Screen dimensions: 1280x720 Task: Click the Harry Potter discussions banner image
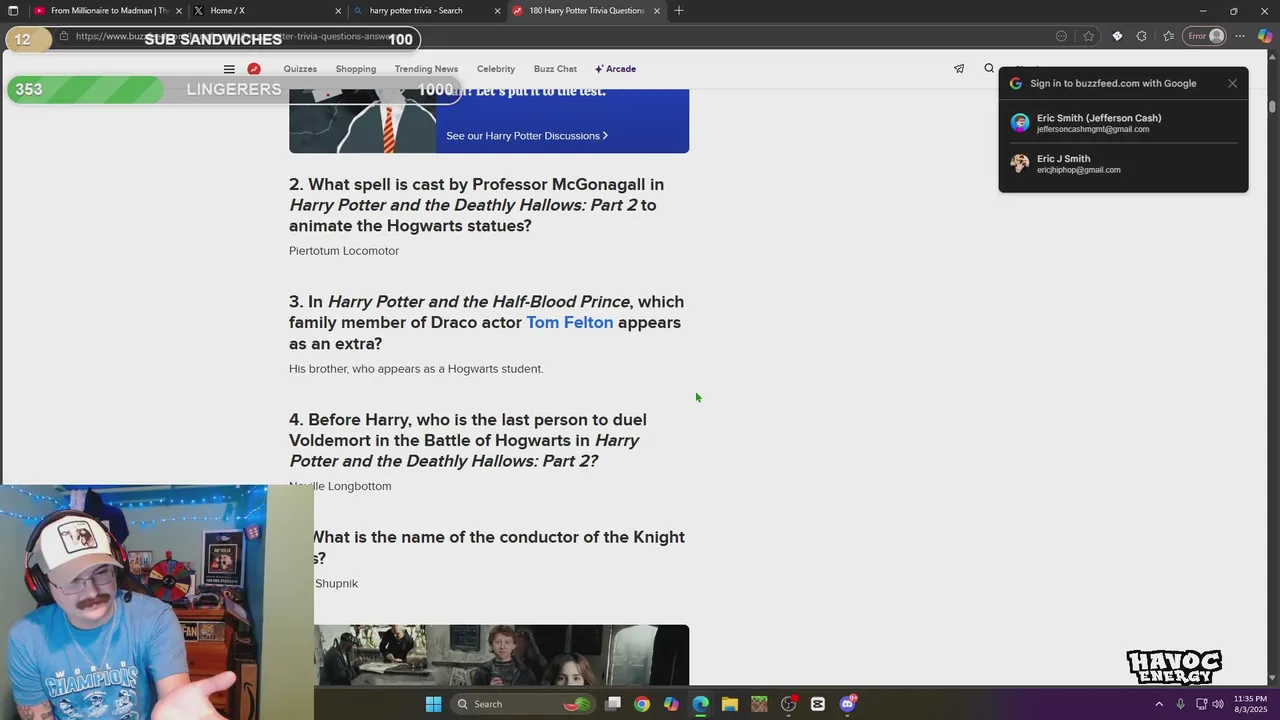[x=363, y=121]
